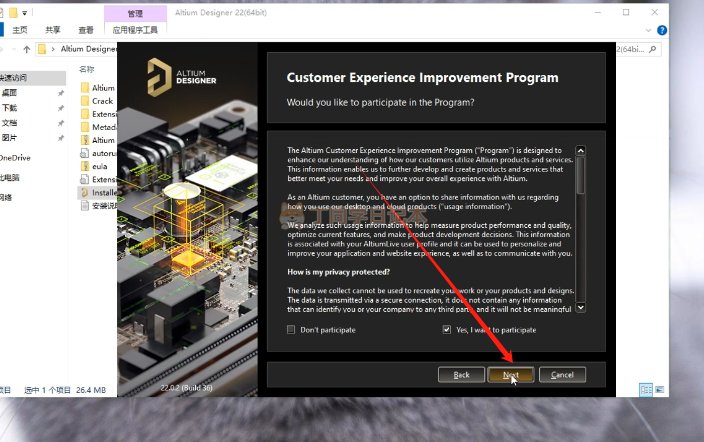Expand the chevron before Altium Designer breadcrumb
704x442 pixels.
coord(53,49)
